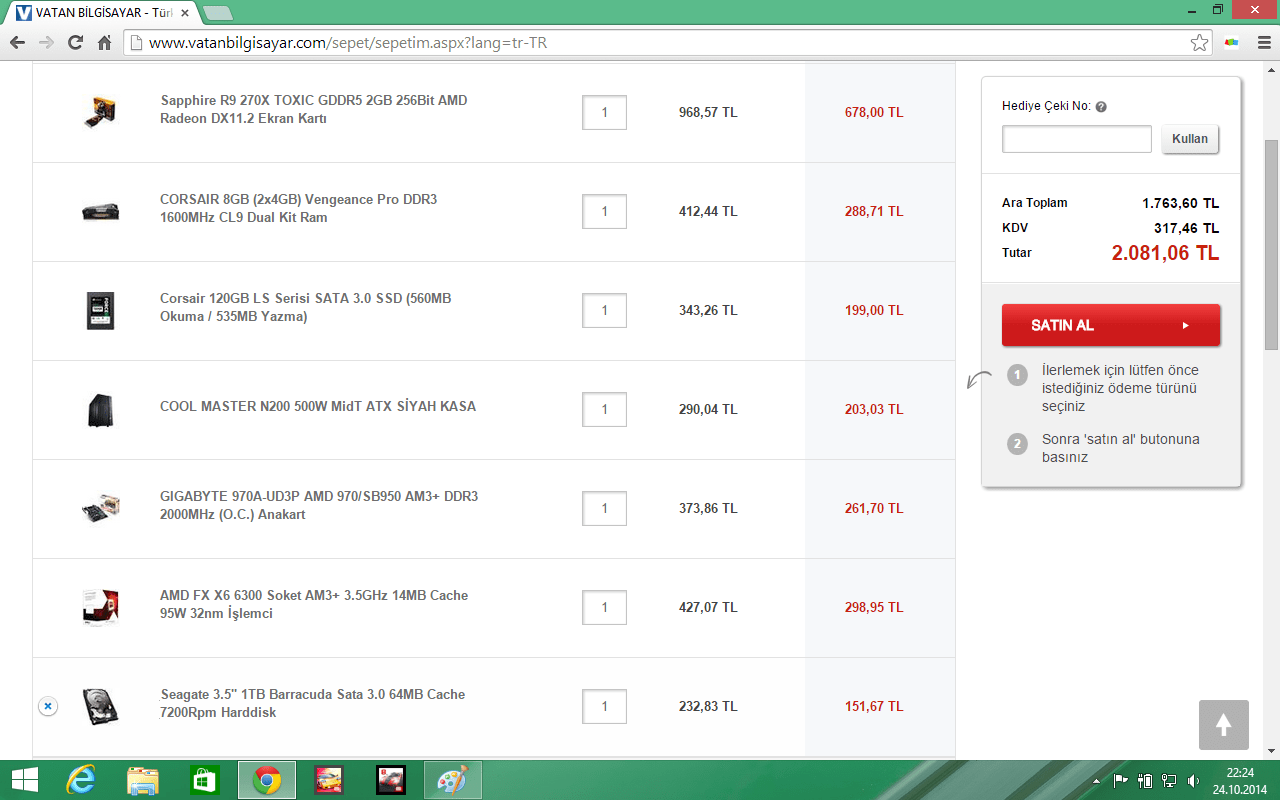Open the browser home page
1280x800 pixels.
(x=104, y=43)
